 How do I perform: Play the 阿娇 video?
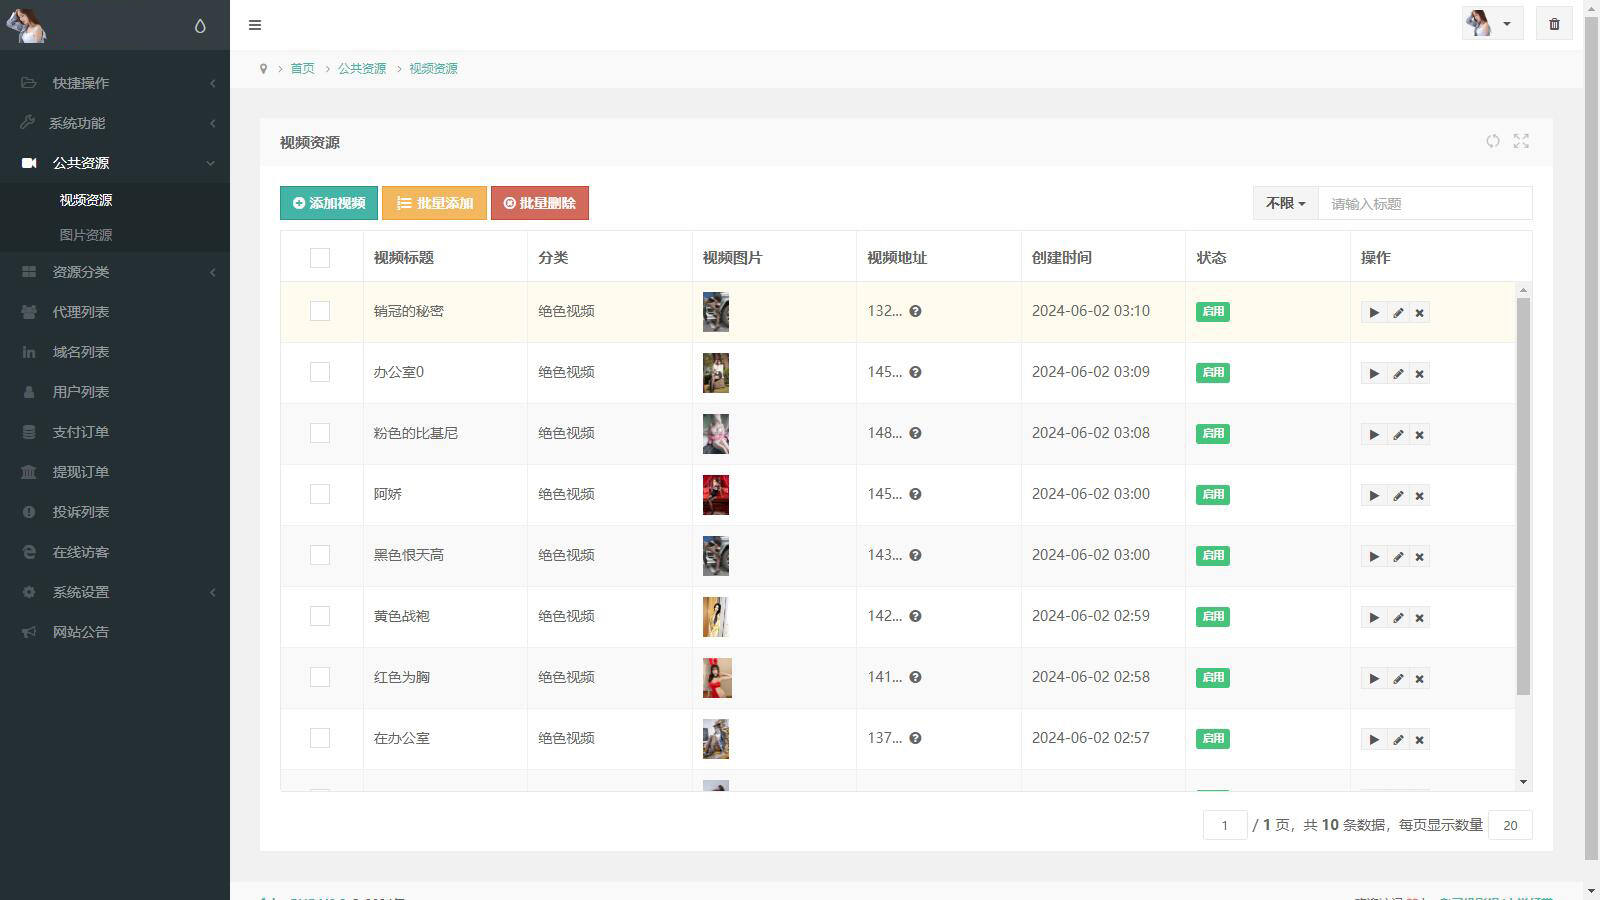(1374, 496)
